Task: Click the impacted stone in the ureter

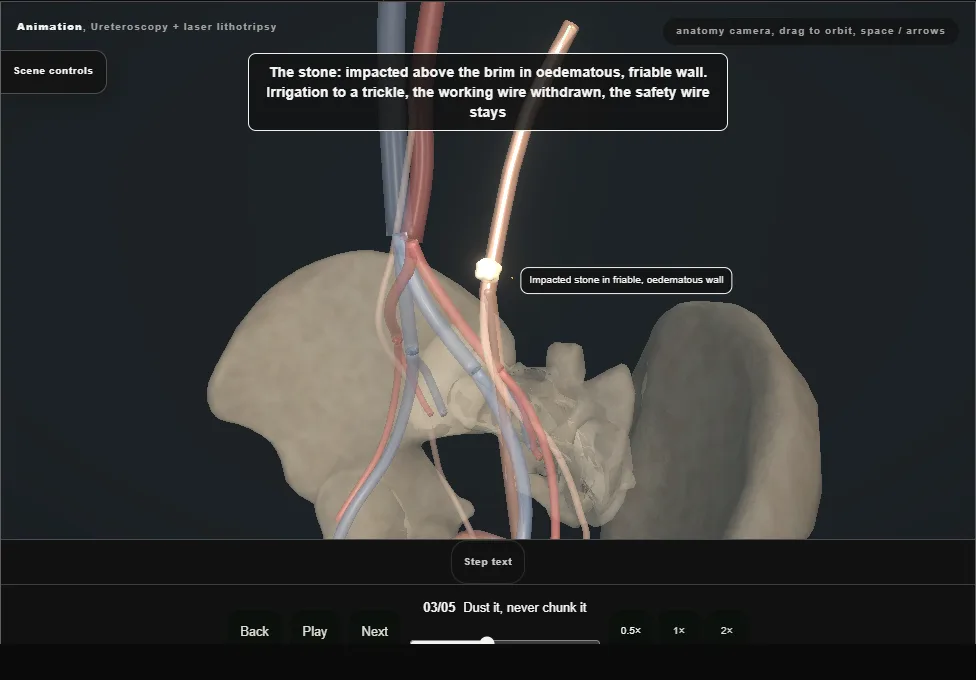Action: click(x=488, y=270)
